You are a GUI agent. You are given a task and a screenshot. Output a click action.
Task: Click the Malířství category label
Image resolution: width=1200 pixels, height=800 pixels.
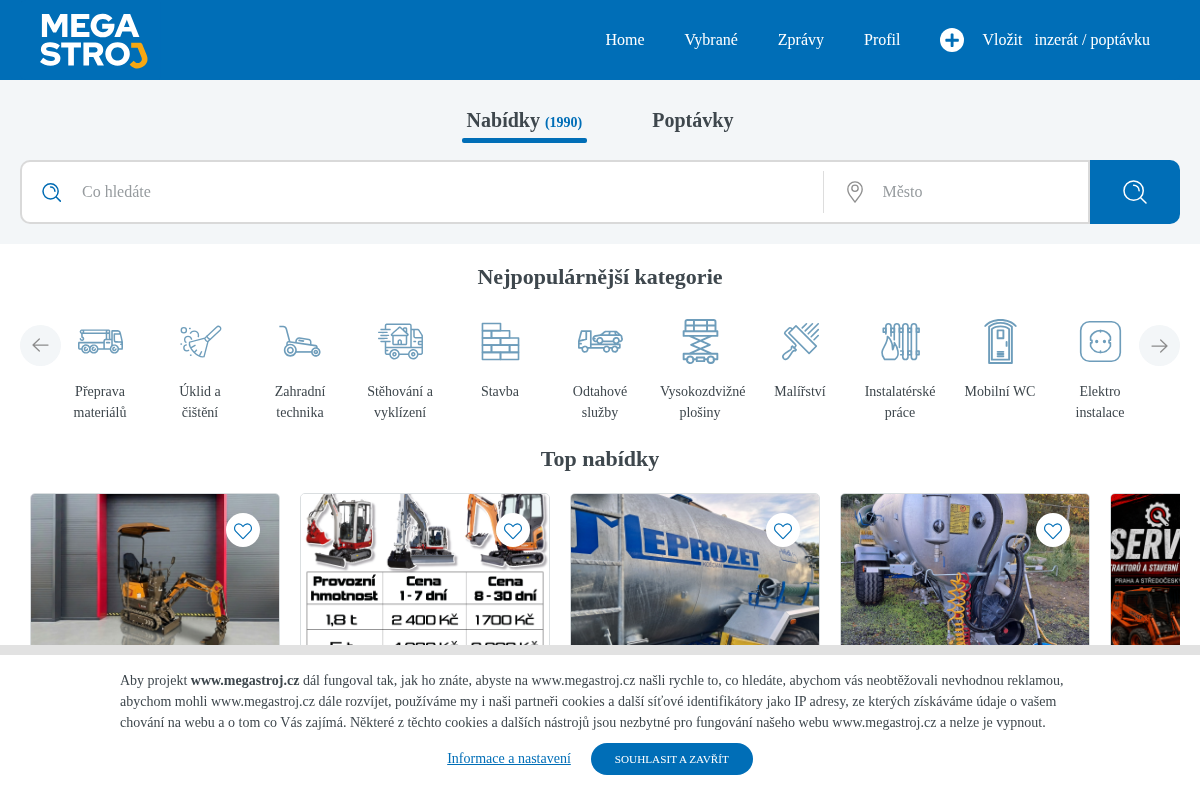click(800, 391)
